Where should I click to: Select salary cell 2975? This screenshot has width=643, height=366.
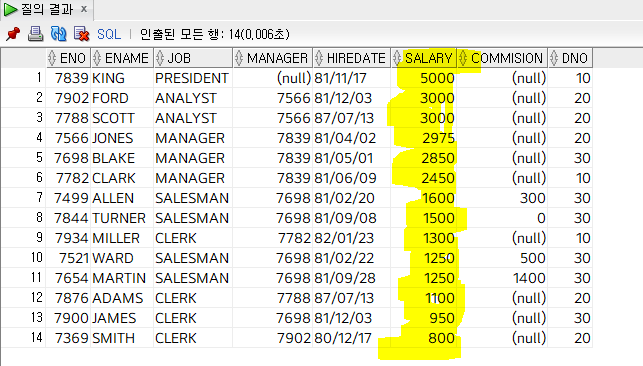[424, 138]
